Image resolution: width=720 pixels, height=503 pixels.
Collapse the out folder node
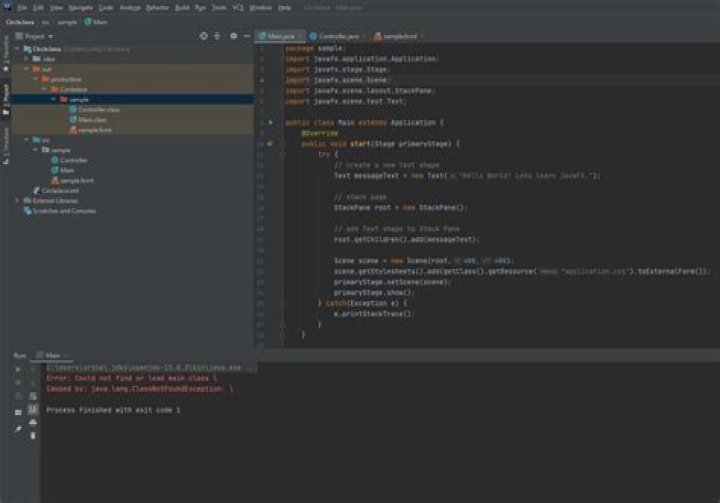click(27, 69)
